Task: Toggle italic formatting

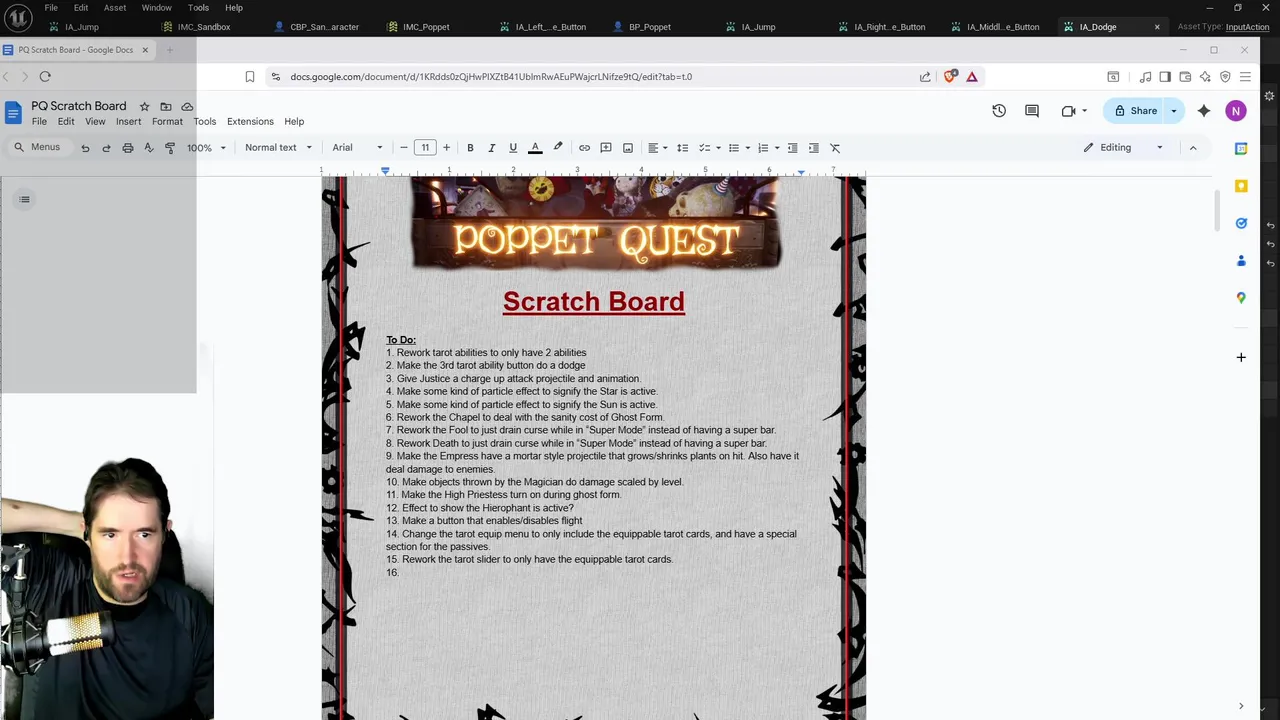Action: pos(491,148)
